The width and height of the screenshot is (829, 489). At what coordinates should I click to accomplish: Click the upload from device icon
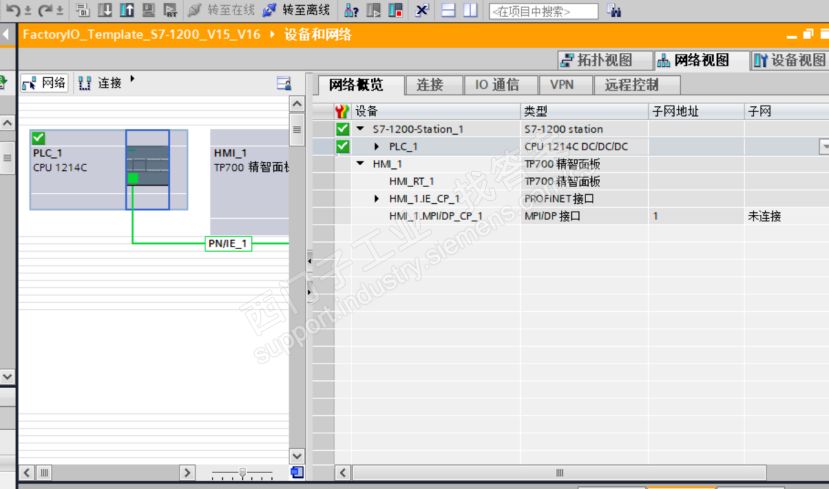point(127,10)
